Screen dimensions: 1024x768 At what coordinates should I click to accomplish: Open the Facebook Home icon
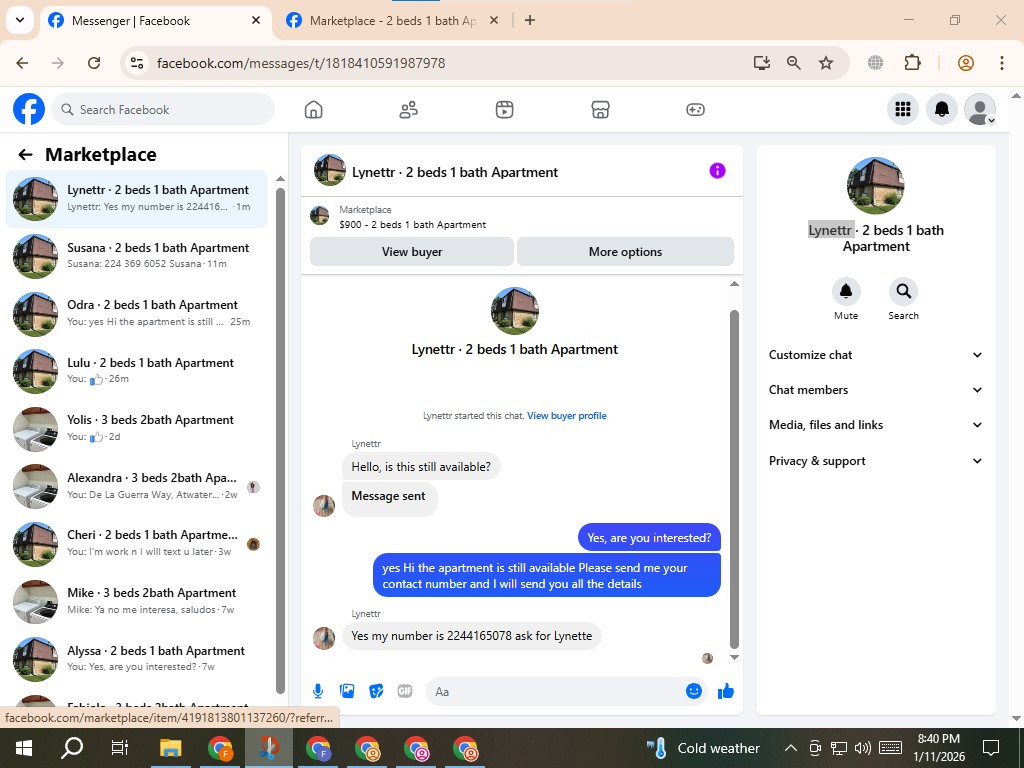(x=313, y=110)
